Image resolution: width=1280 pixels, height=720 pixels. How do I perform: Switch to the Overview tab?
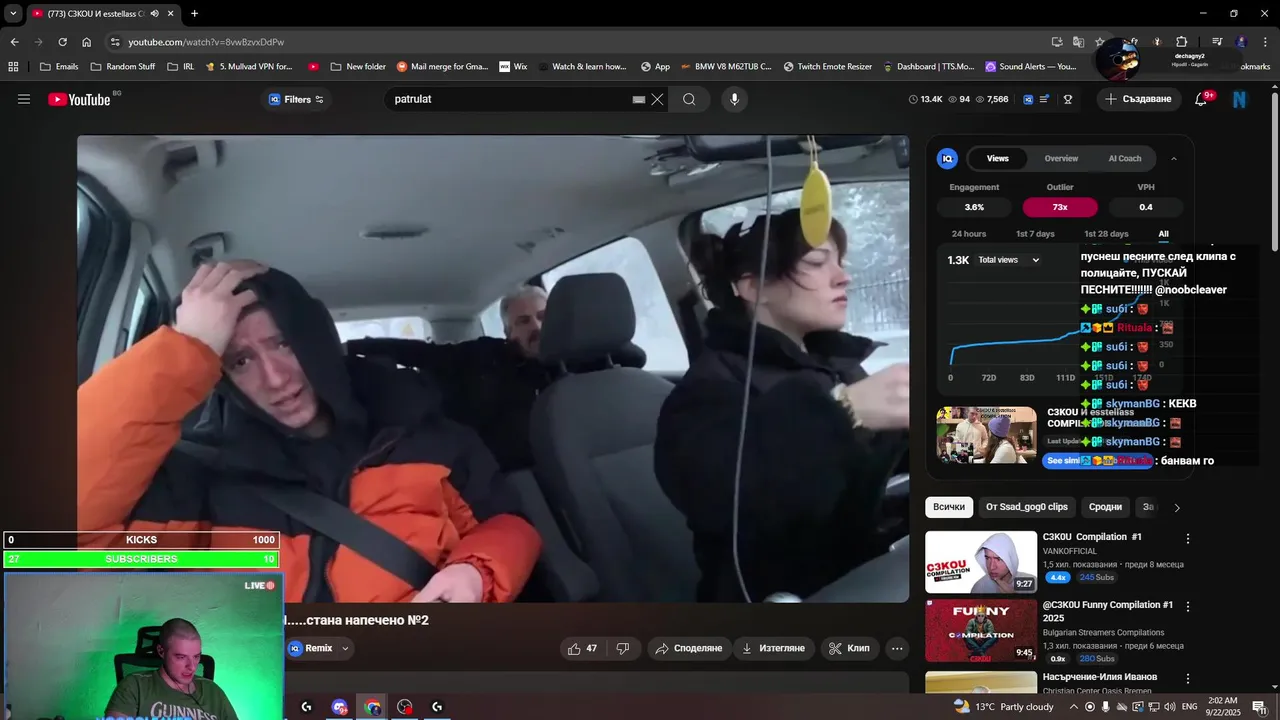click(x=1061, y=158)
